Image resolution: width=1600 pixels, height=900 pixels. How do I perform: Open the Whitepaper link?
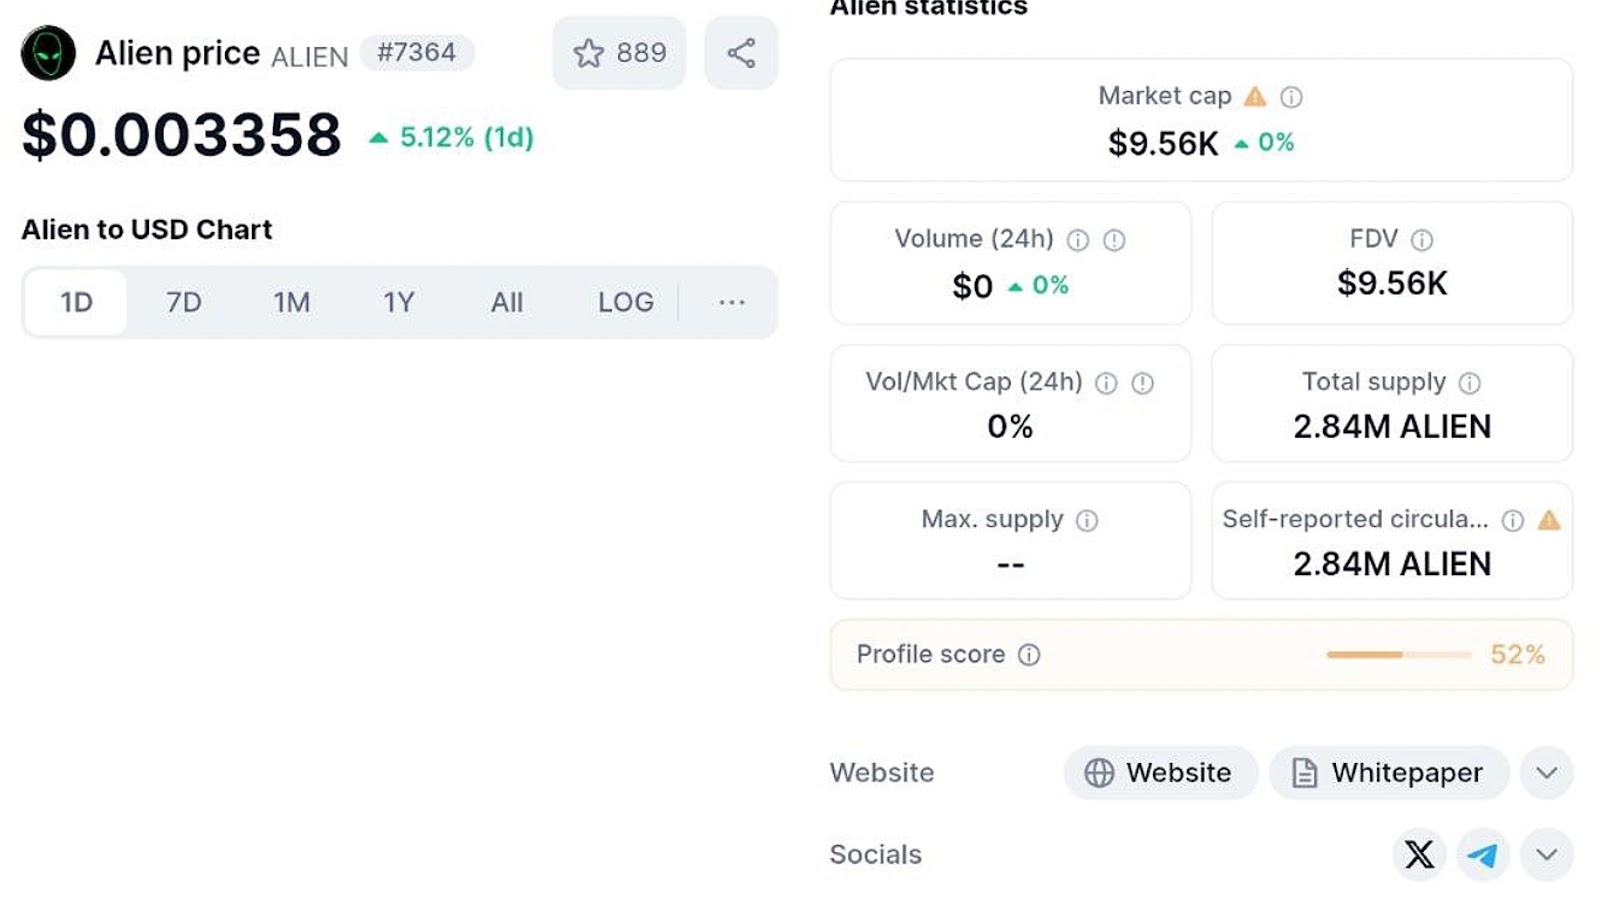(x=1388, y=773)
